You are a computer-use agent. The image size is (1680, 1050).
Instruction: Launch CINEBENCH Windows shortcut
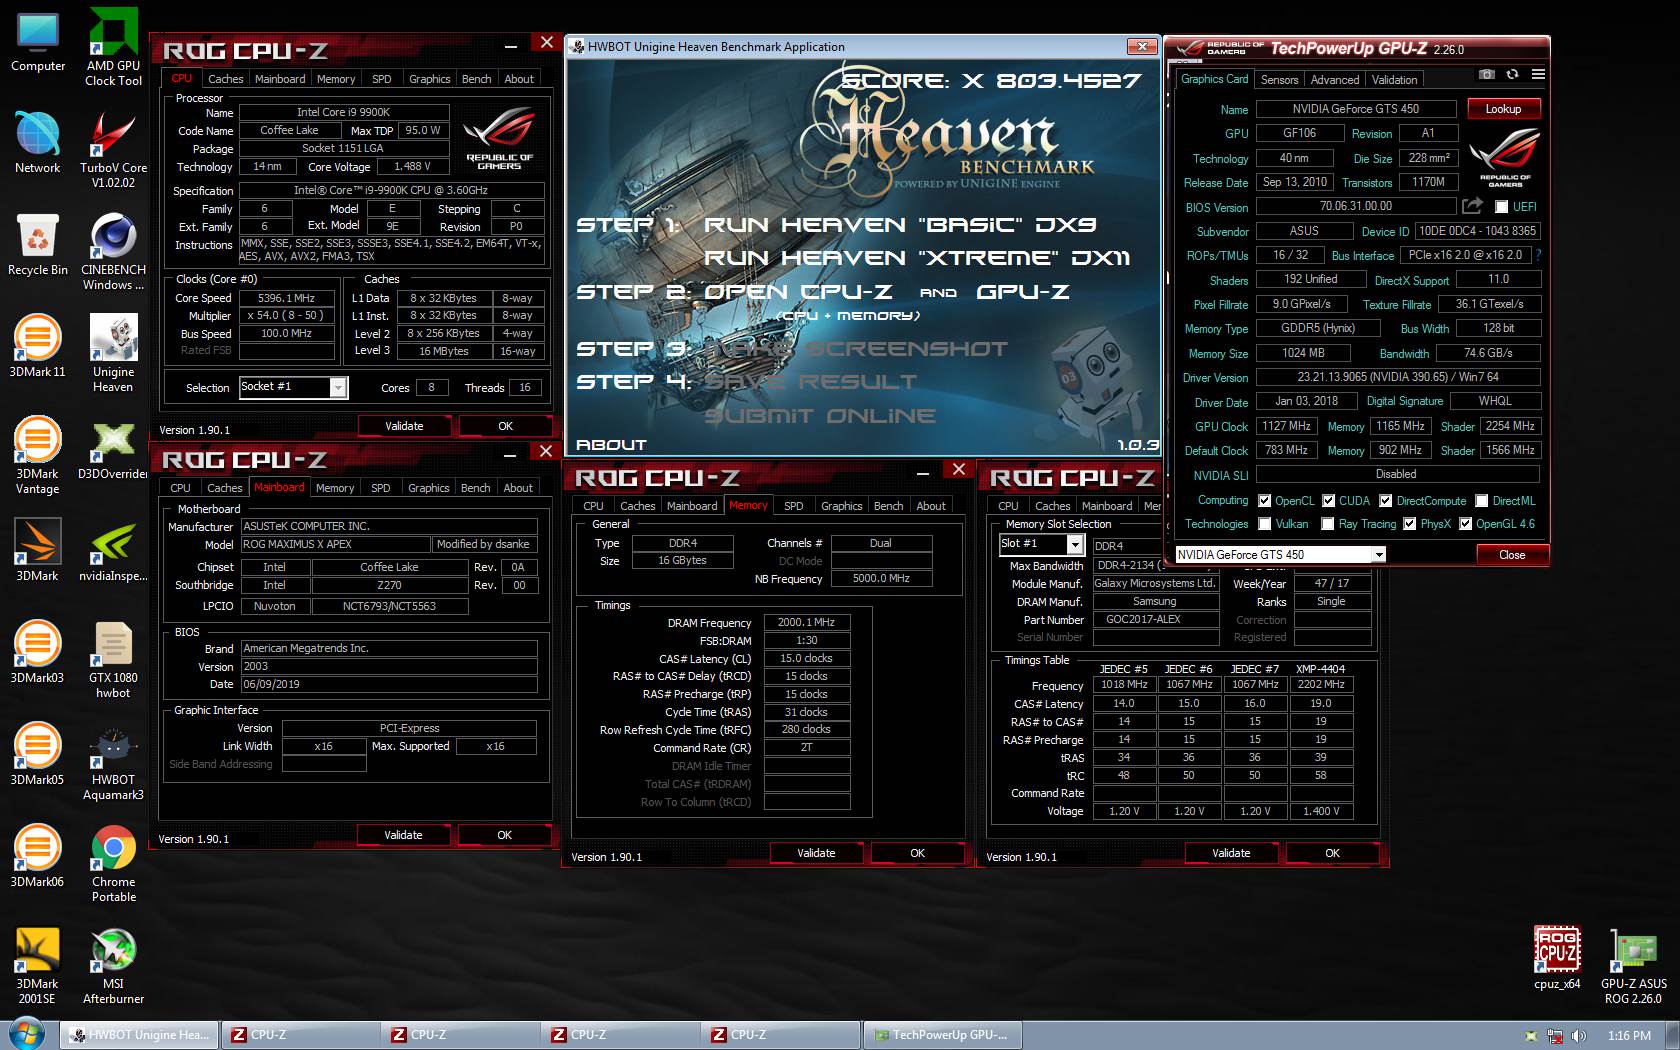(x=113, y=251)
